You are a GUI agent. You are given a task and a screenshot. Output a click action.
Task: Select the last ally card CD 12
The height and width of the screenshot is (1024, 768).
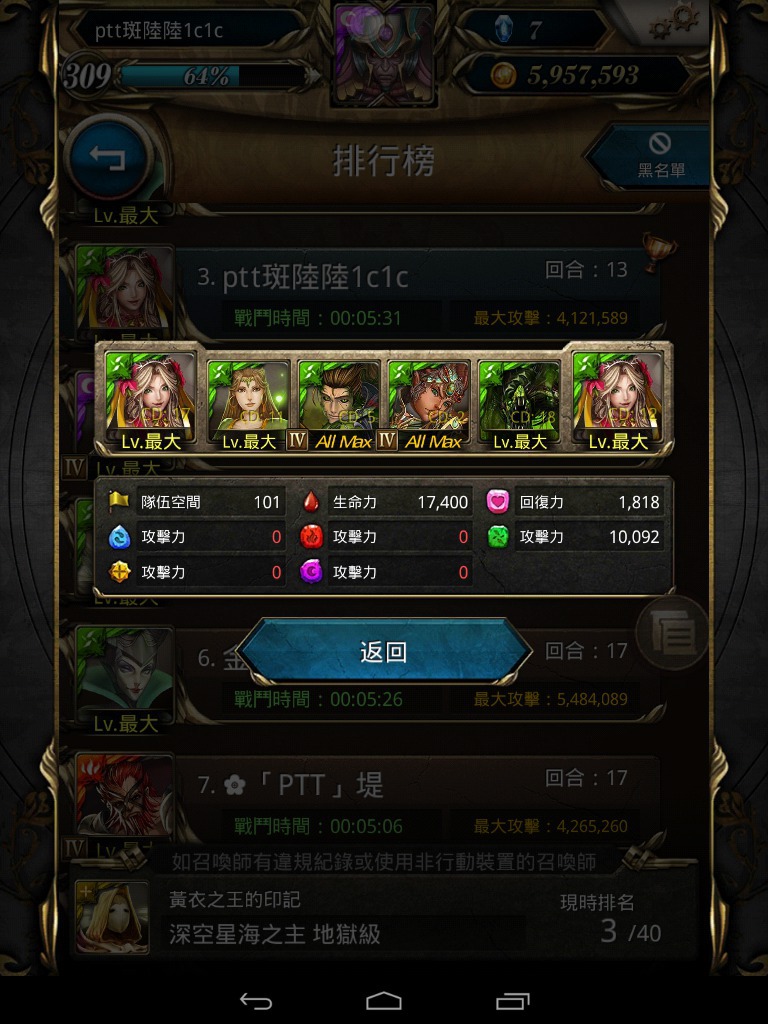click(x=618, y=400)
